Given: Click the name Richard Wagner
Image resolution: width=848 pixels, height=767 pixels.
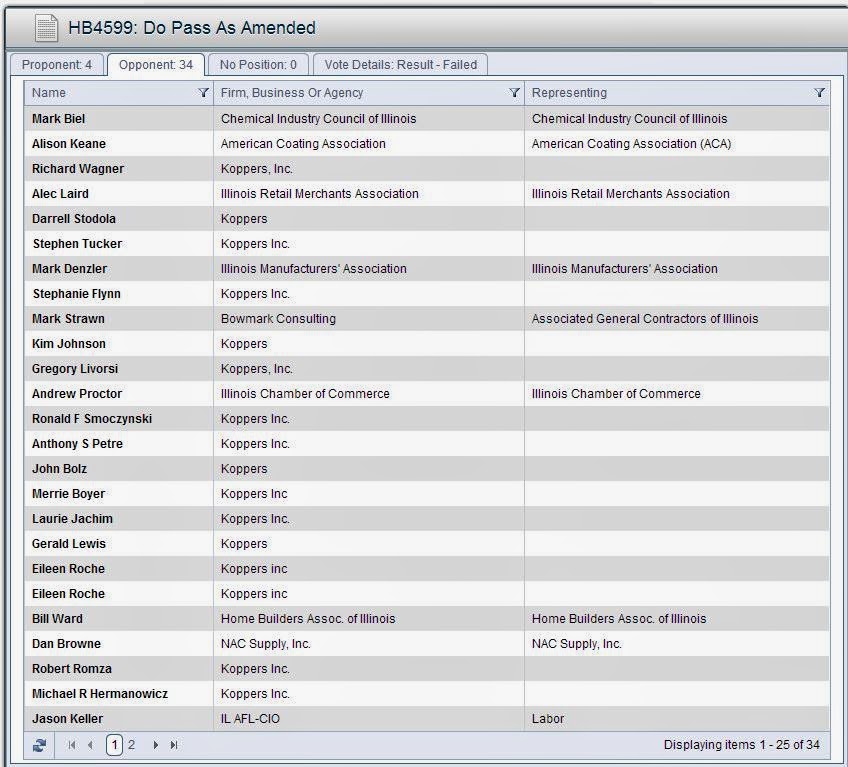Looking at the screenshot, I should pos(78,169).
